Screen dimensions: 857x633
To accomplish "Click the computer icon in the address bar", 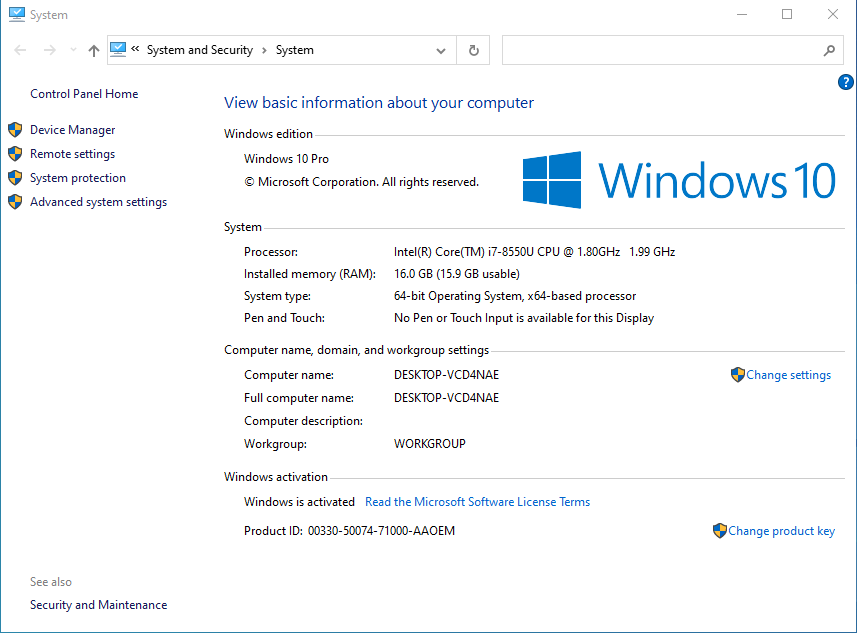I will click(118, 50).
